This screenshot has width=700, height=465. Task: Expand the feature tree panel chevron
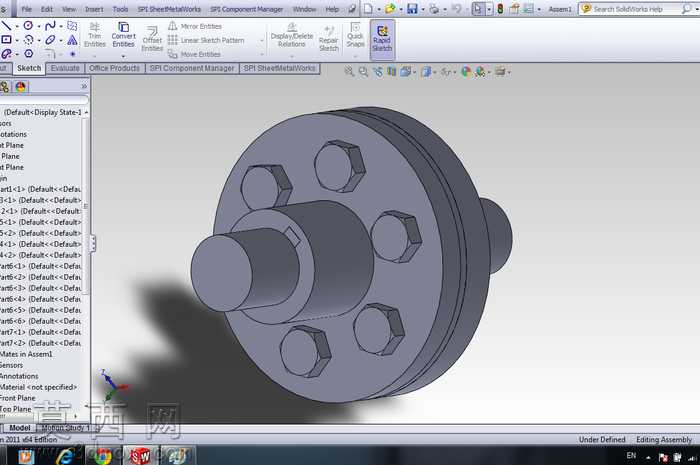click(x=84, y=86)
